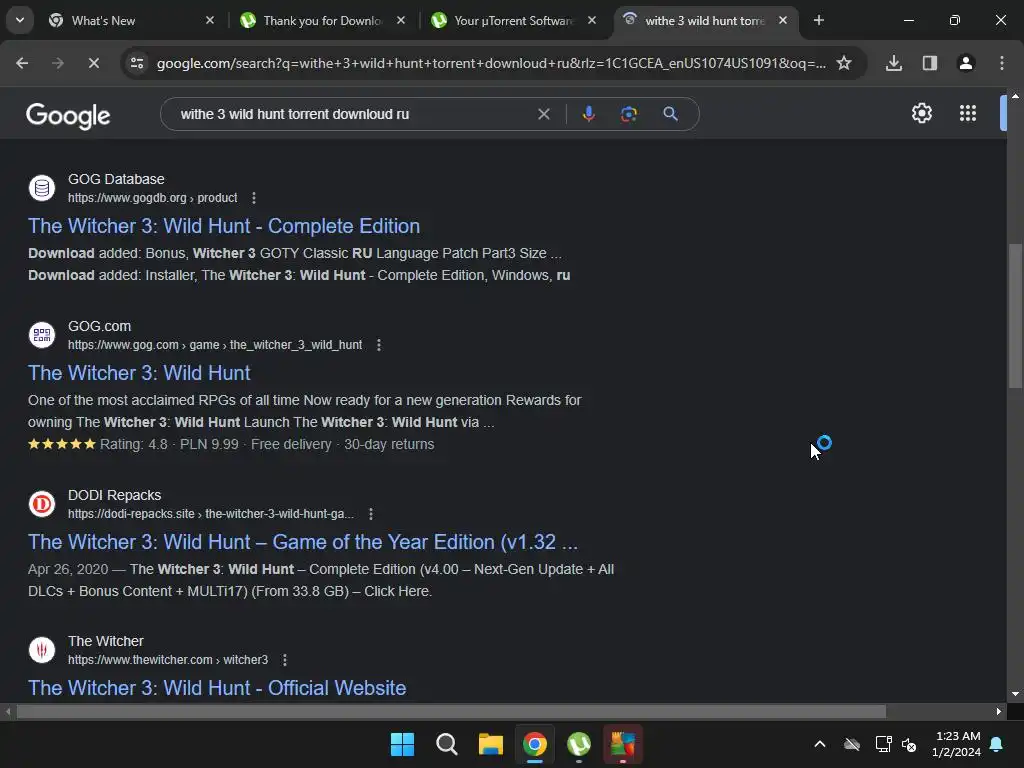Open Google quick settings gear

point(921,113)
